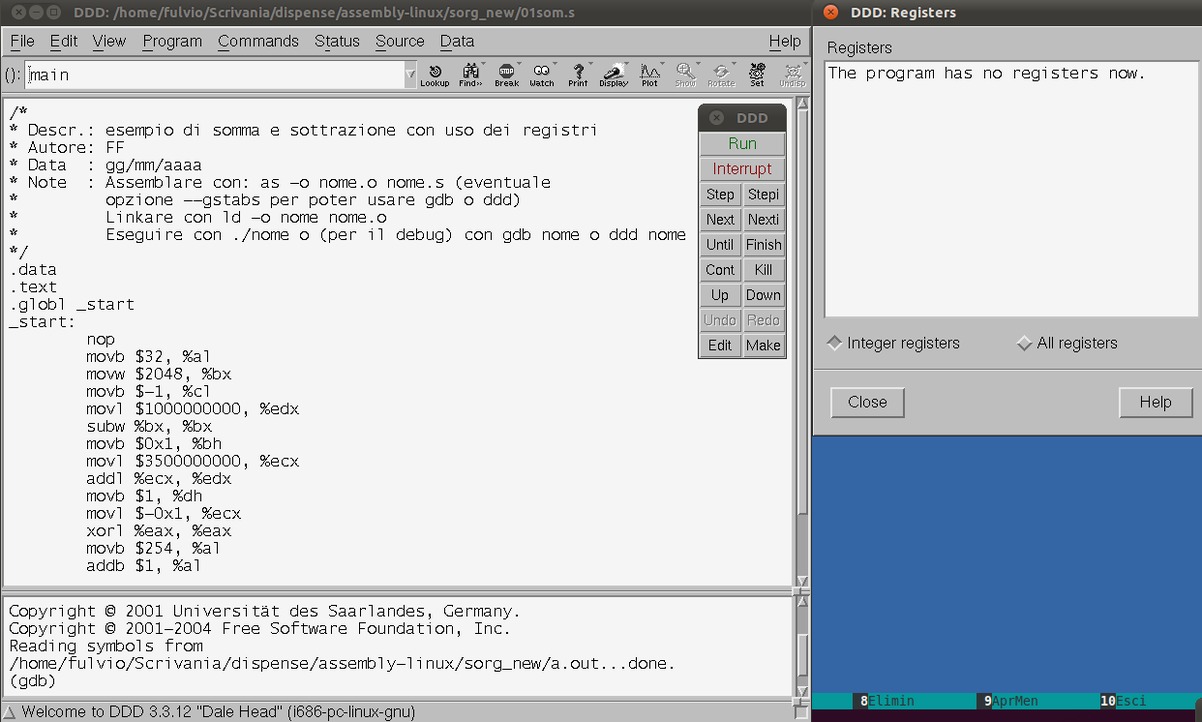Open the Source menu
This screenshot has height=722, width=1202.
[x=400, y=41]
